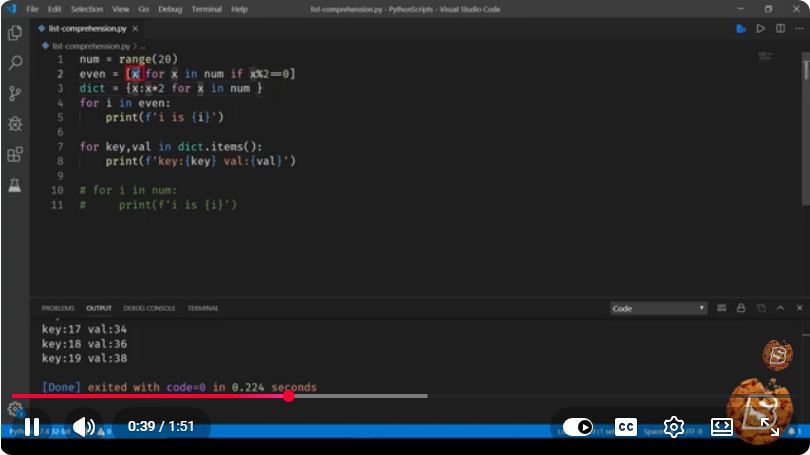The width and height of the screenshot is (810, 455).
Task: Open the View menu
Action: pyautogui.click(x=120, y=9)
